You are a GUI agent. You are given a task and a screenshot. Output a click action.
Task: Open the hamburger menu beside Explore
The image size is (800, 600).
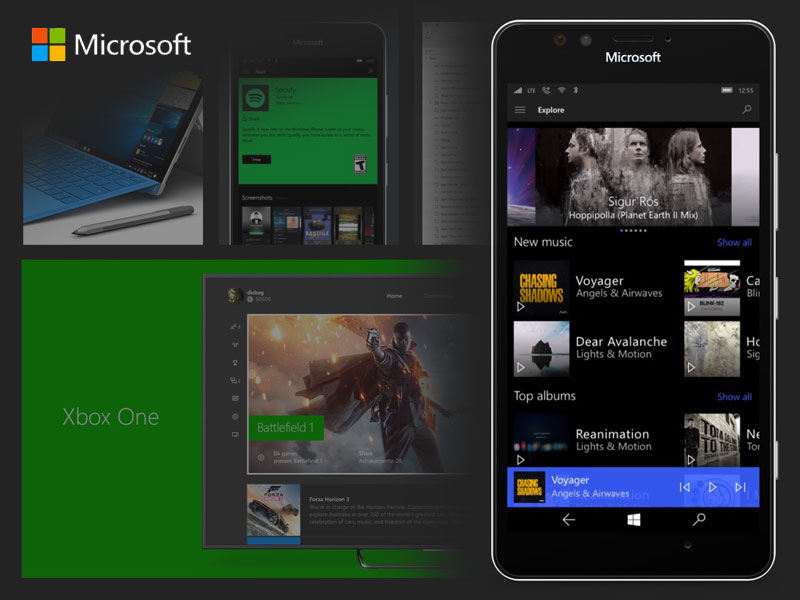520,110
